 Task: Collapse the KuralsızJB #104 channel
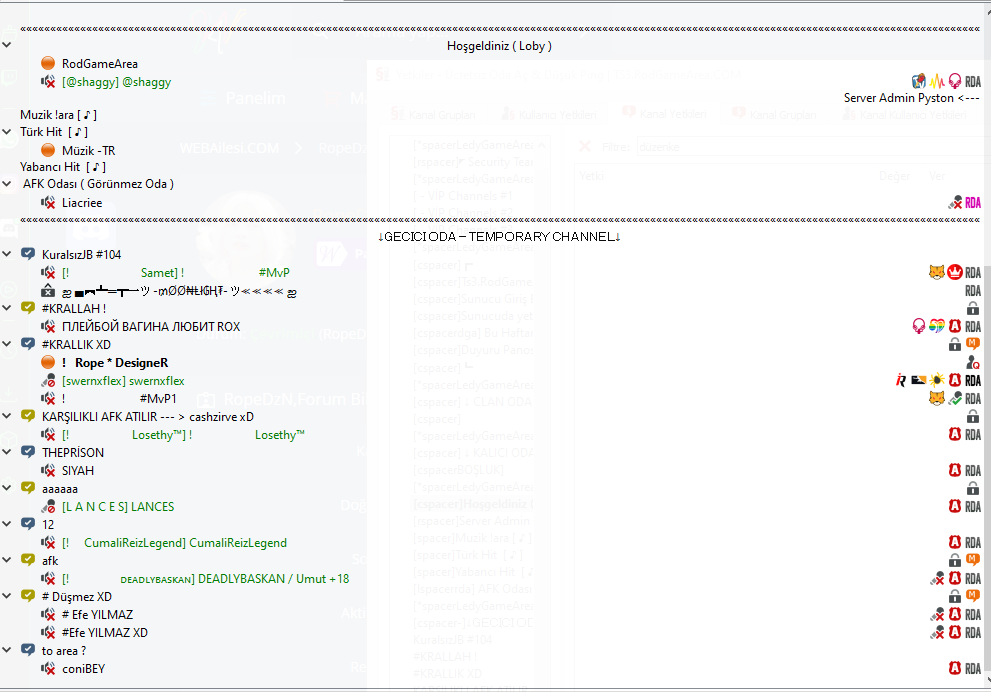(x=7, y=254)
